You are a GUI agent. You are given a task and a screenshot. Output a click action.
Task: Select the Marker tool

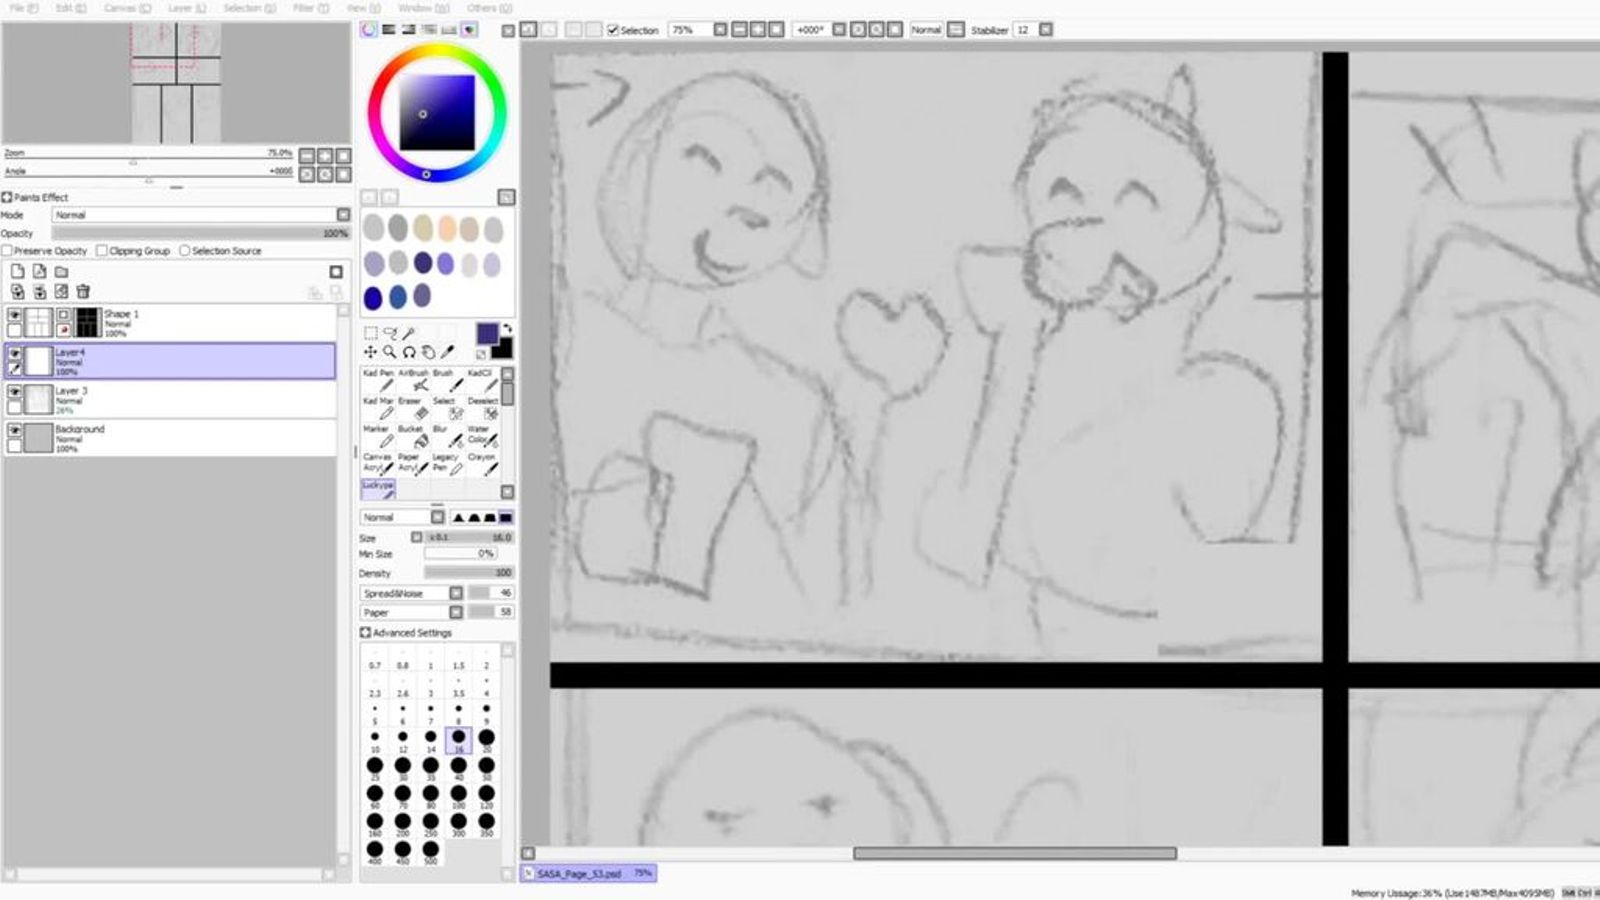tap(378, 435)
